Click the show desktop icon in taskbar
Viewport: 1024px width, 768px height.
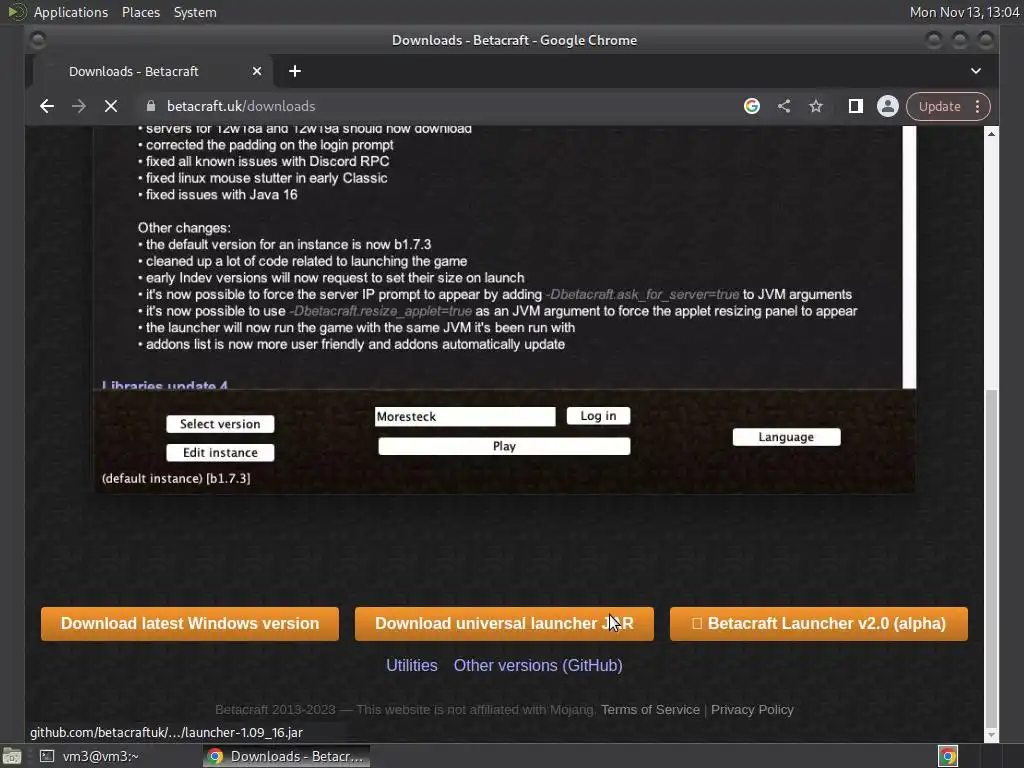12,756
